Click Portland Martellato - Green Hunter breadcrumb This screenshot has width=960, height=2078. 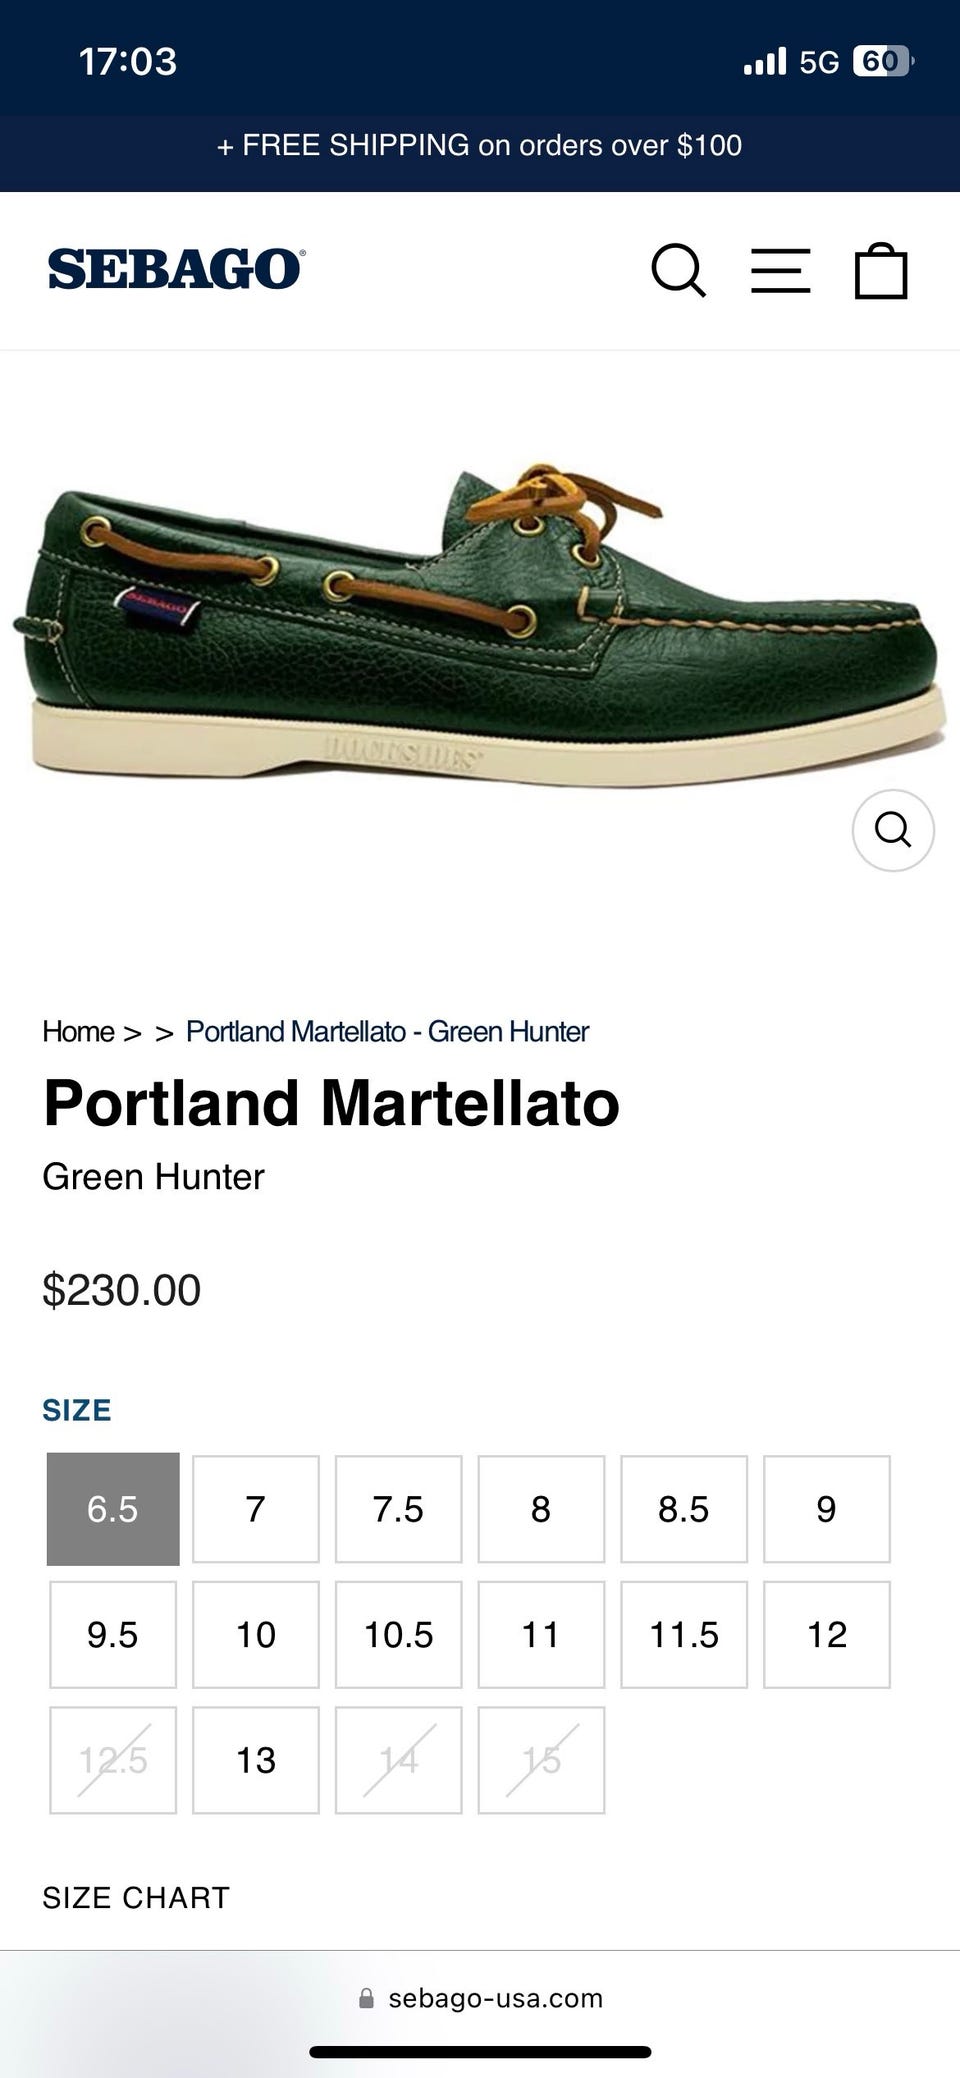click(387, 1031)
